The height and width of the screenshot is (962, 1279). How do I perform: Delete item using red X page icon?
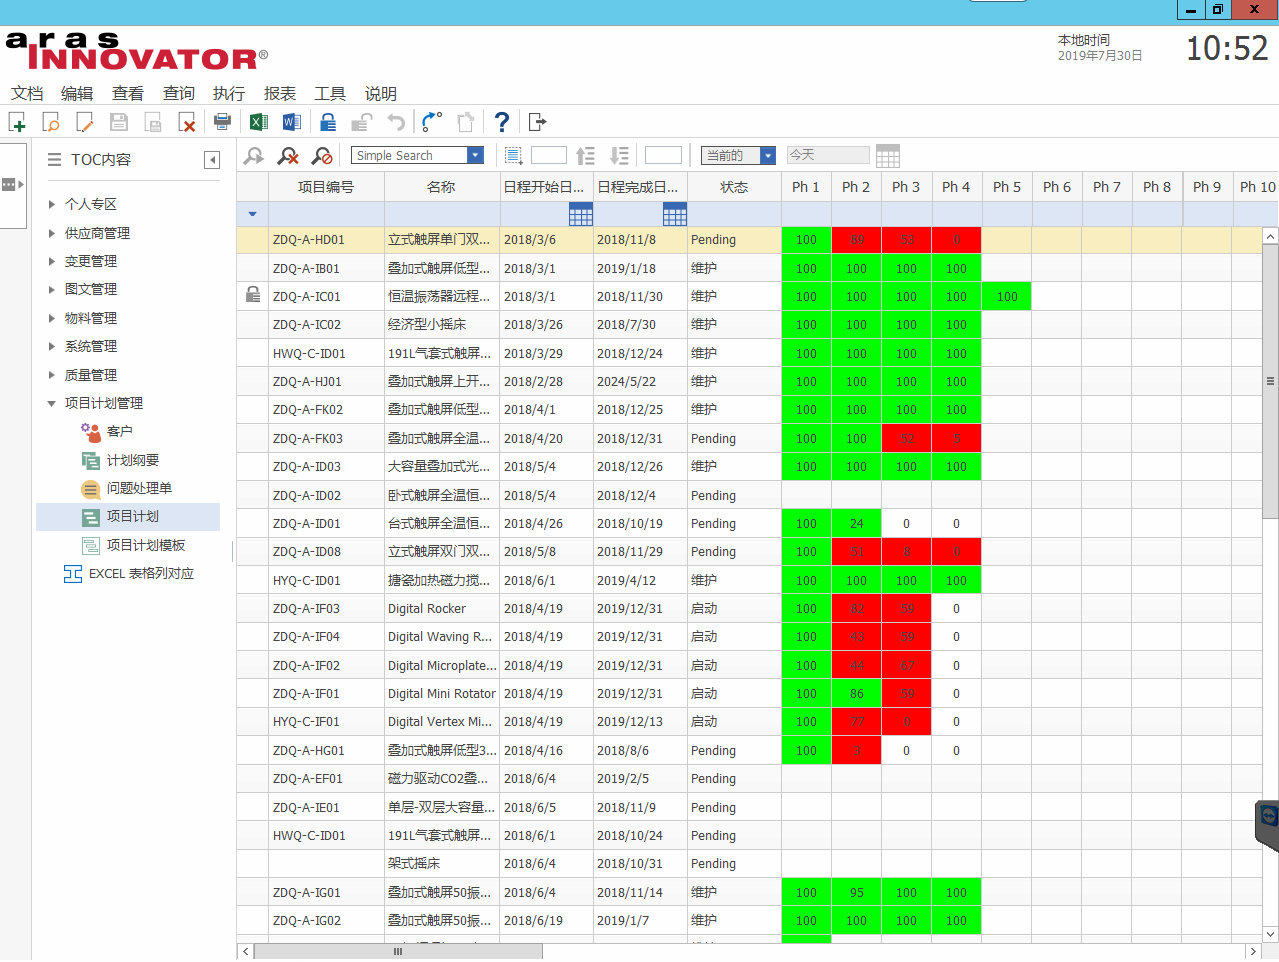click(x=187, y=122)
